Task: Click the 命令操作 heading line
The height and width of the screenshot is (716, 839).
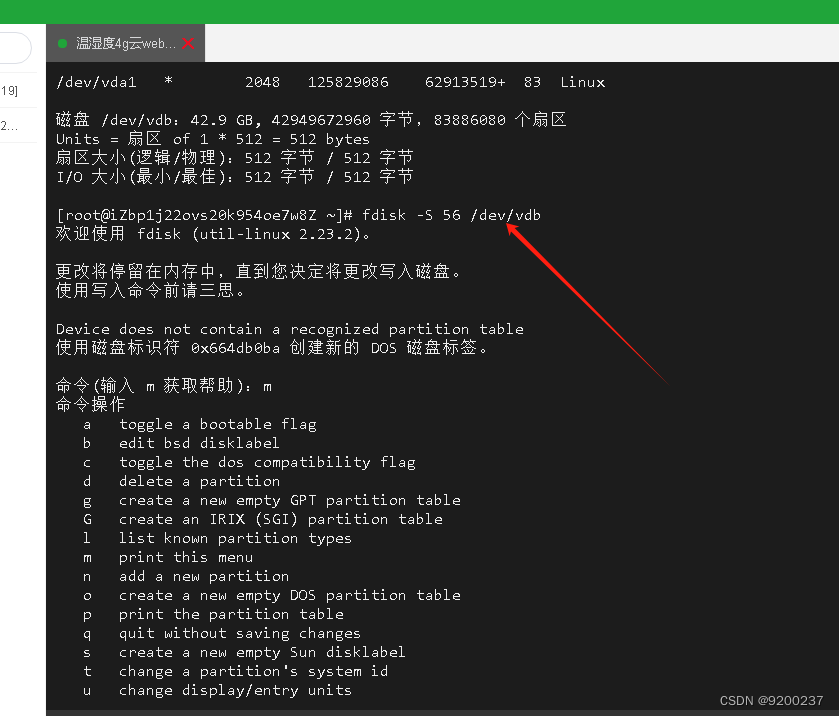Action: coord(90,405)
